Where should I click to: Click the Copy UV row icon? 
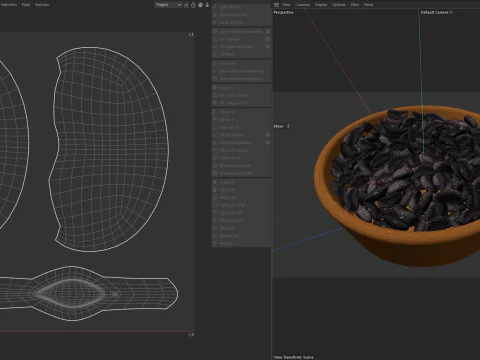[215, 182]
